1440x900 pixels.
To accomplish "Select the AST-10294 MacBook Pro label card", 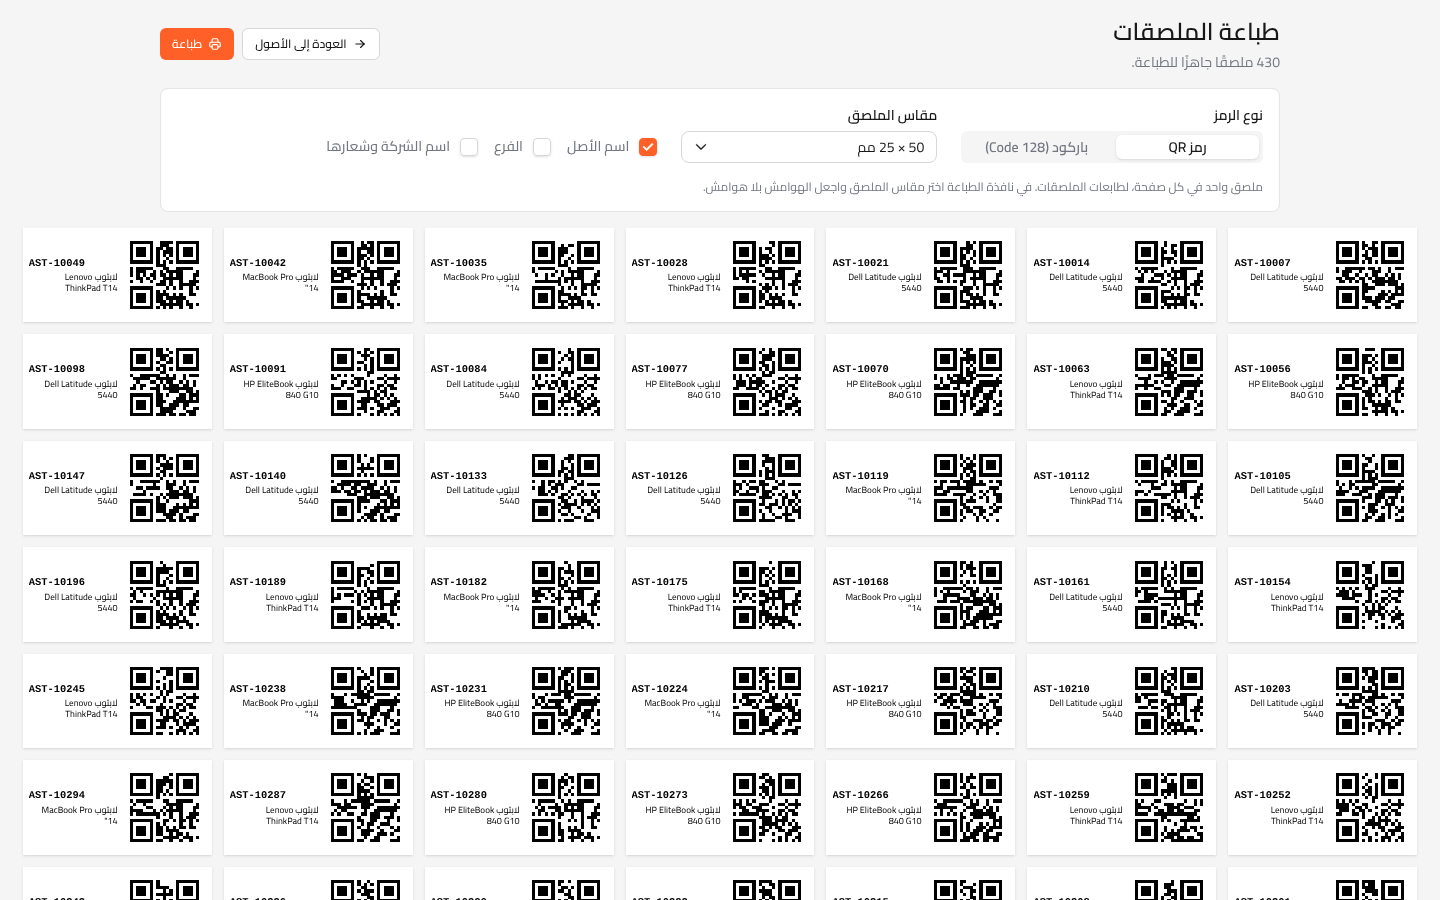I will click(117, 808).
